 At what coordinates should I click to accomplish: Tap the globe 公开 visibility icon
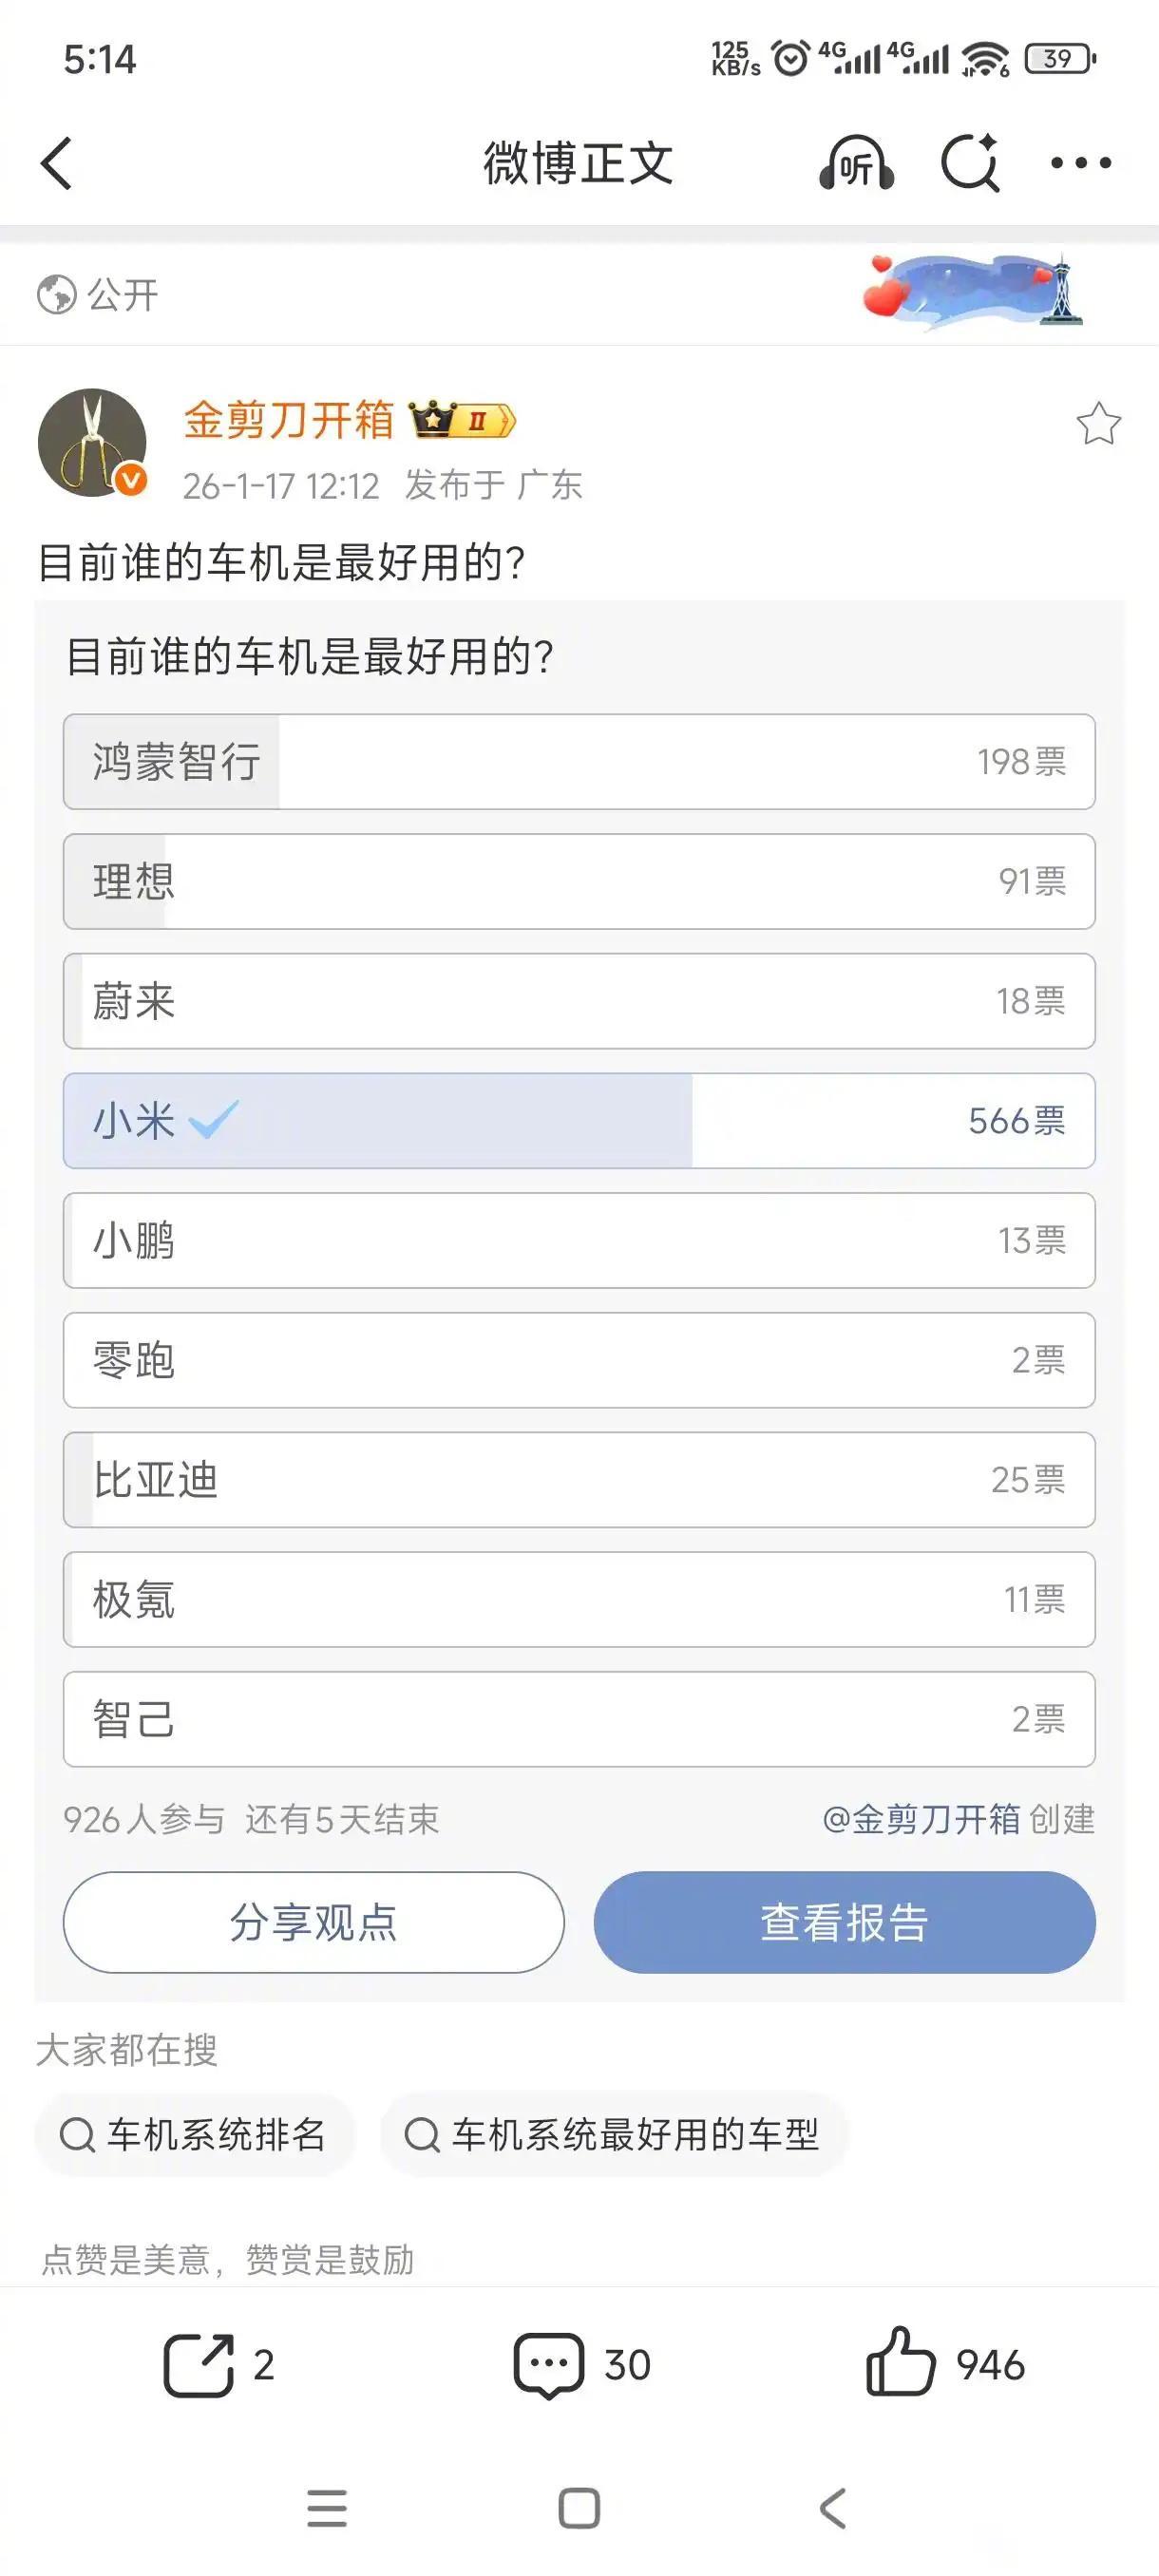tap(57, 293)
